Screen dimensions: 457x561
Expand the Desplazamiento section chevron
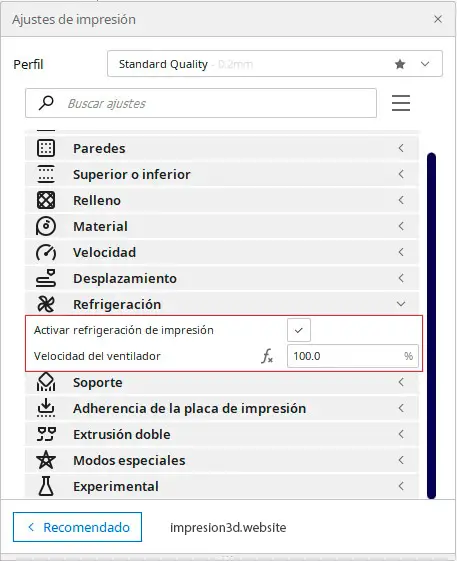401,278
